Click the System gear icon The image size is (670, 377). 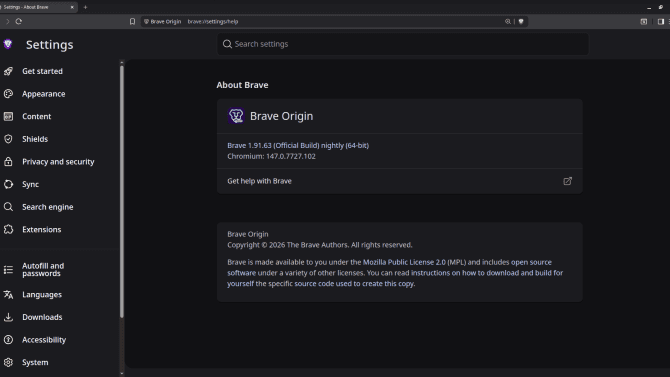click(8, 362)
